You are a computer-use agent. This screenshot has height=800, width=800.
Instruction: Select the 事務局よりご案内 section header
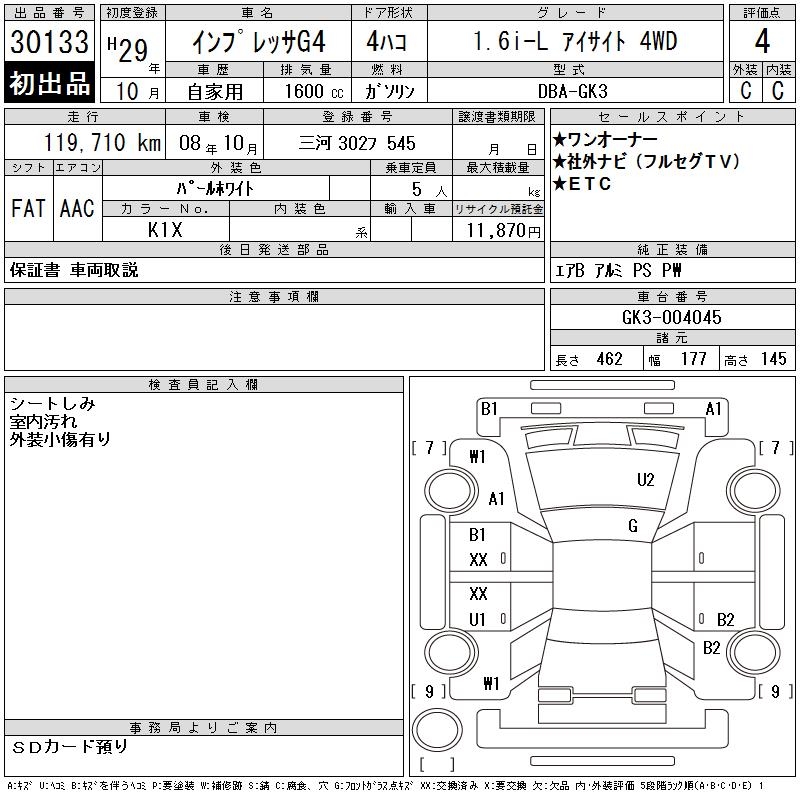[x=204, y=728]
